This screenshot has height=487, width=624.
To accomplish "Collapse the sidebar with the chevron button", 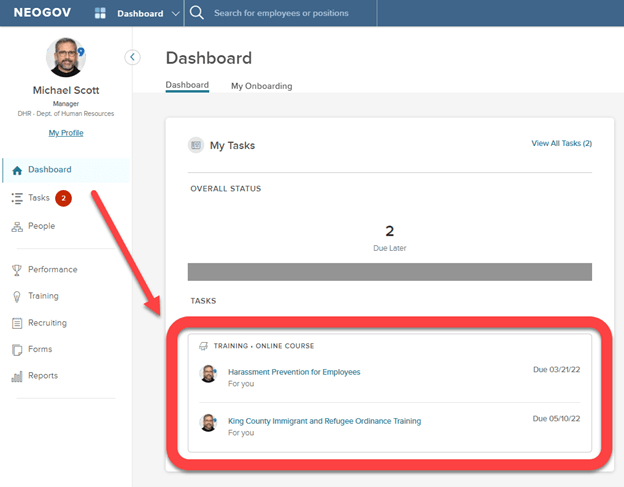I will (133, 57).
